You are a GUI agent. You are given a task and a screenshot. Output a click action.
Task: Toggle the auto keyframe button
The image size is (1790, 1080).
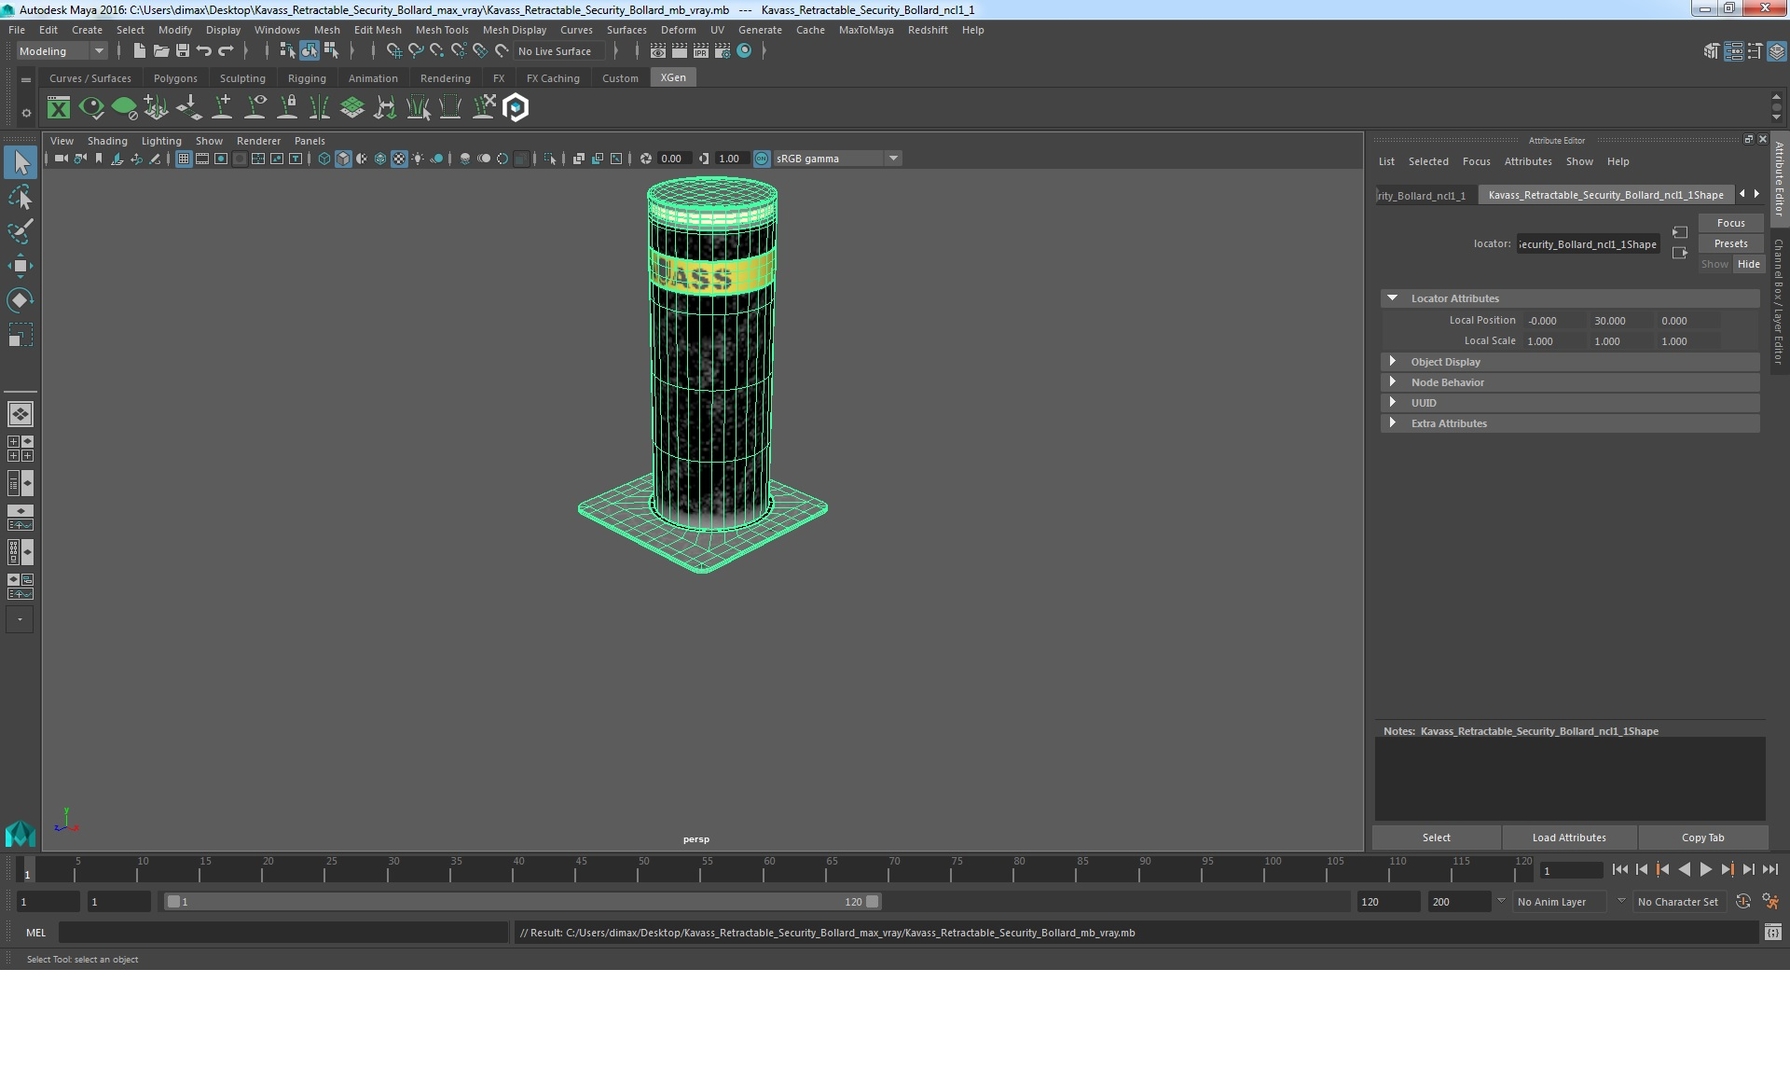1743,902
